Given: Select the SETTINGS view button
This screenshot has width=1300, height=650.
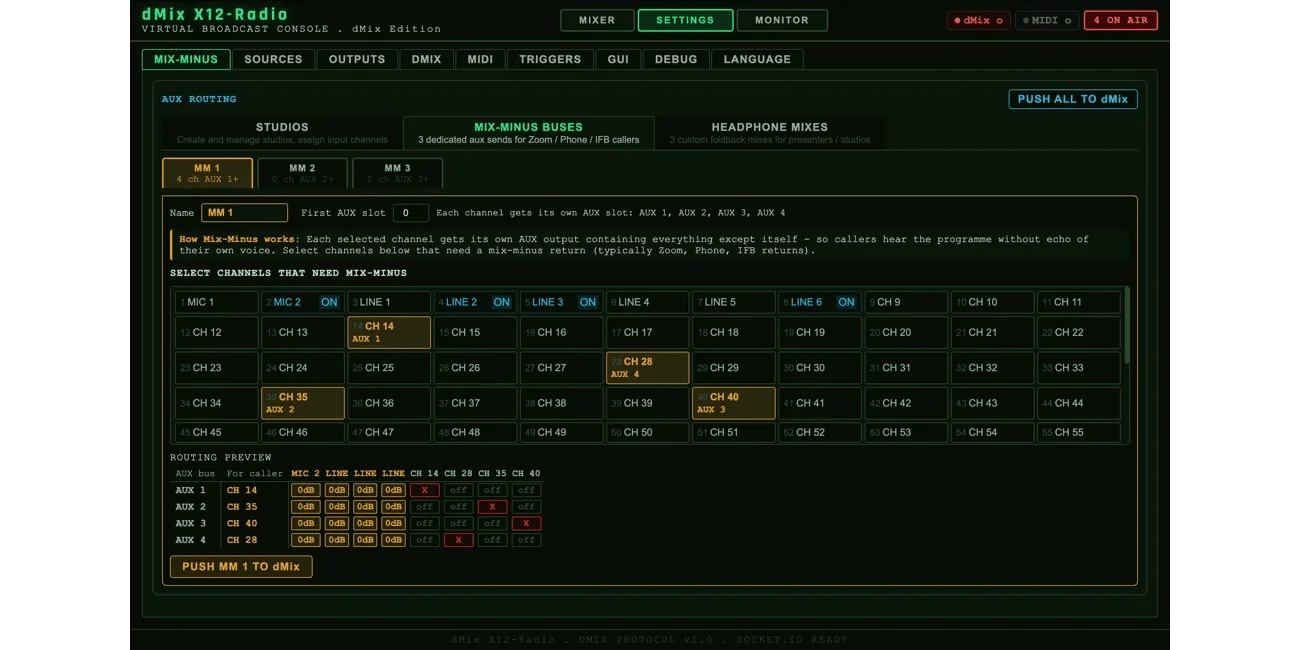Looking at the screenshot, I should coord(685,20).
